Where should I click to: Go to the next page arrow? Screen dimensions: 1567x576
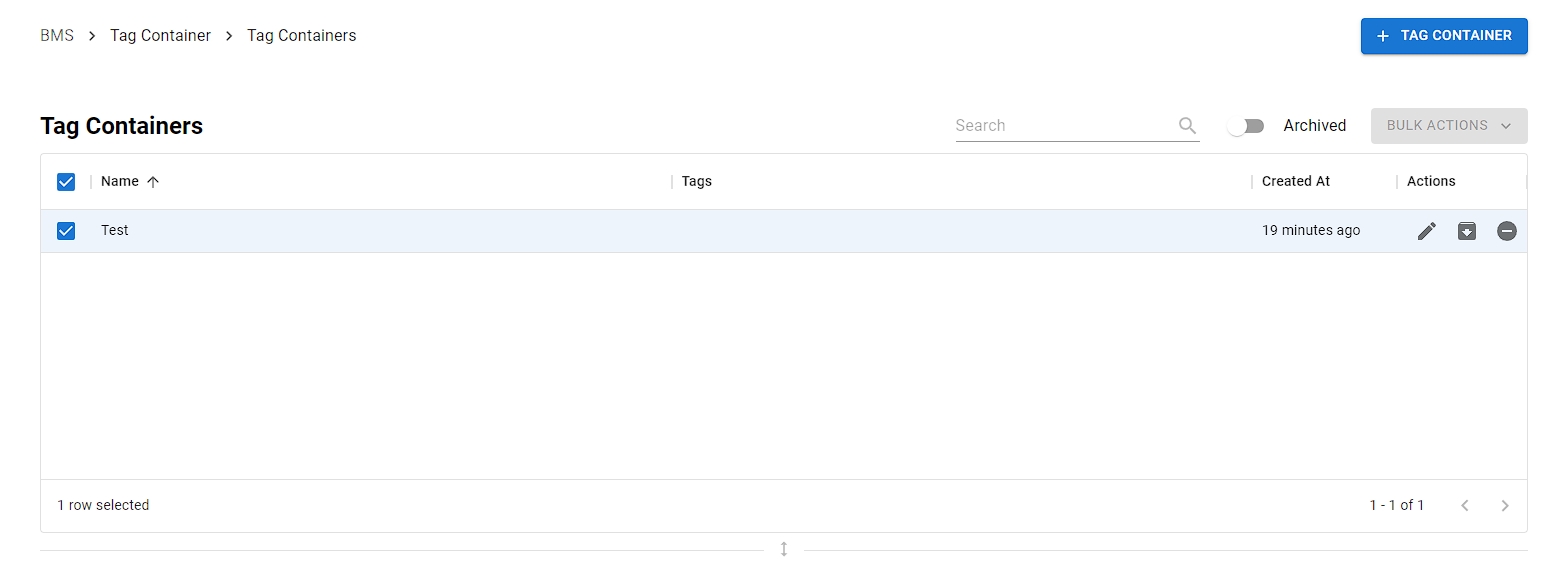(x=1505, y=506)
